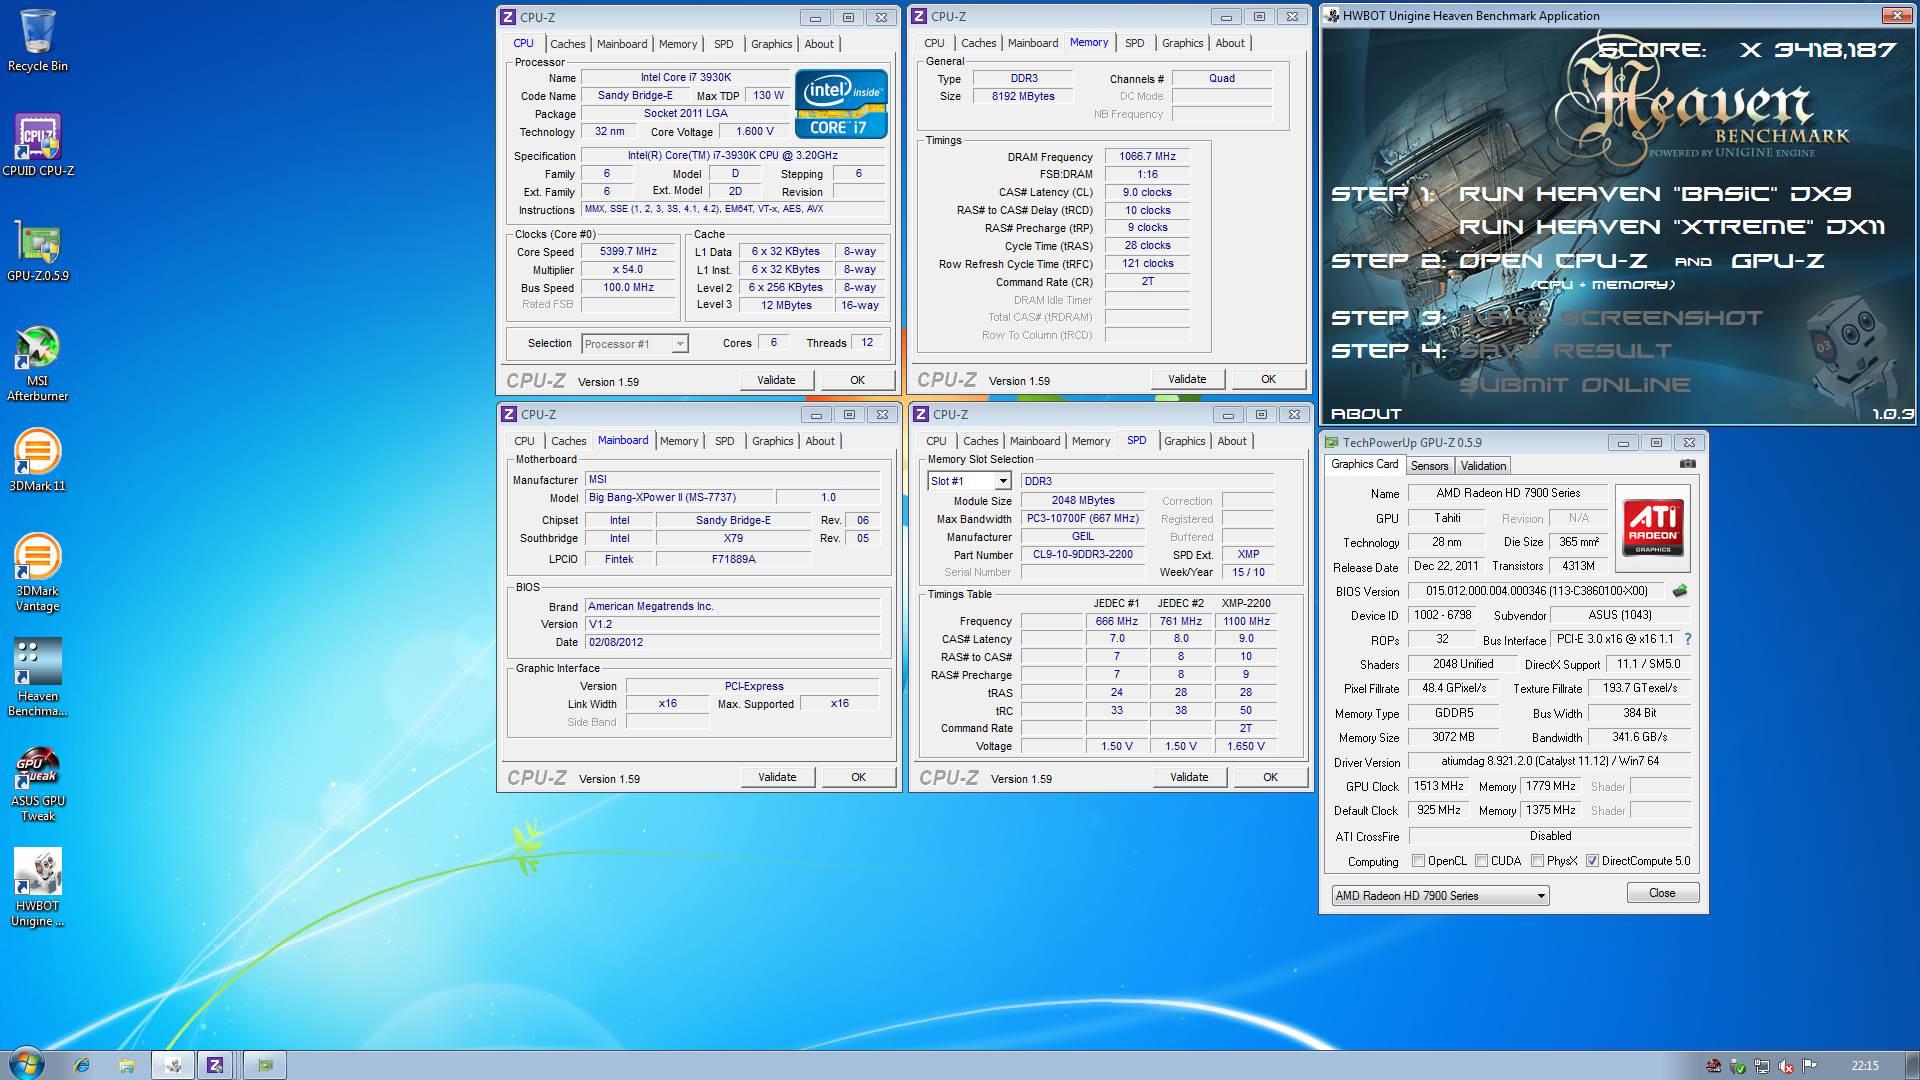
Task: Click GPU-Z link in HWBOT step 2
Action: (1777, 261)
